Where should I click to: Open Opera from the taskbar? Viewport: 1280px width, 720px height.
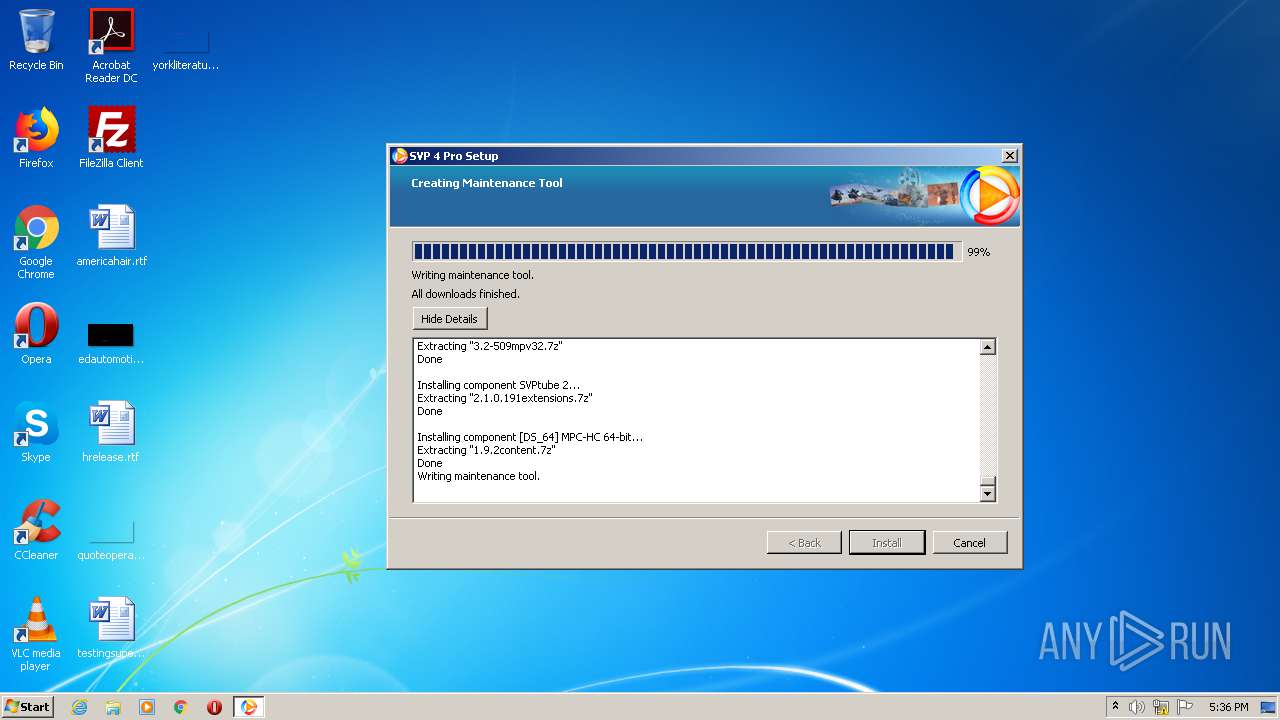214,707
